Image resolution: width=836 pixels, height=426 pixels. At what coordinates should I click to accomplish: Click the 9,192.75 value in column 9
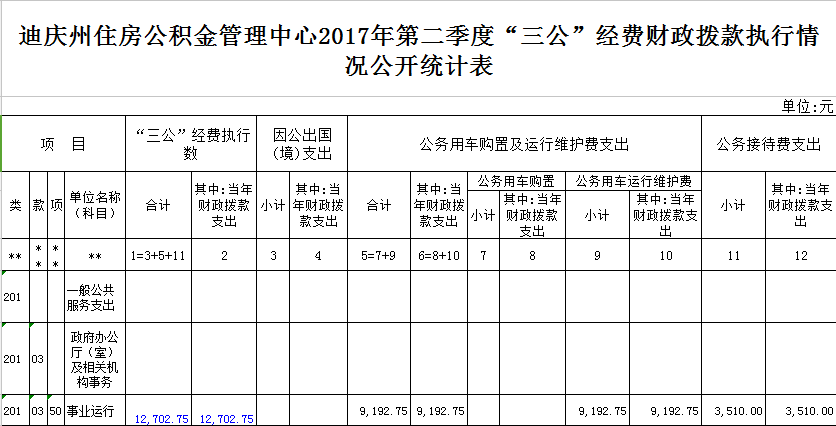[x=601, y=411]
